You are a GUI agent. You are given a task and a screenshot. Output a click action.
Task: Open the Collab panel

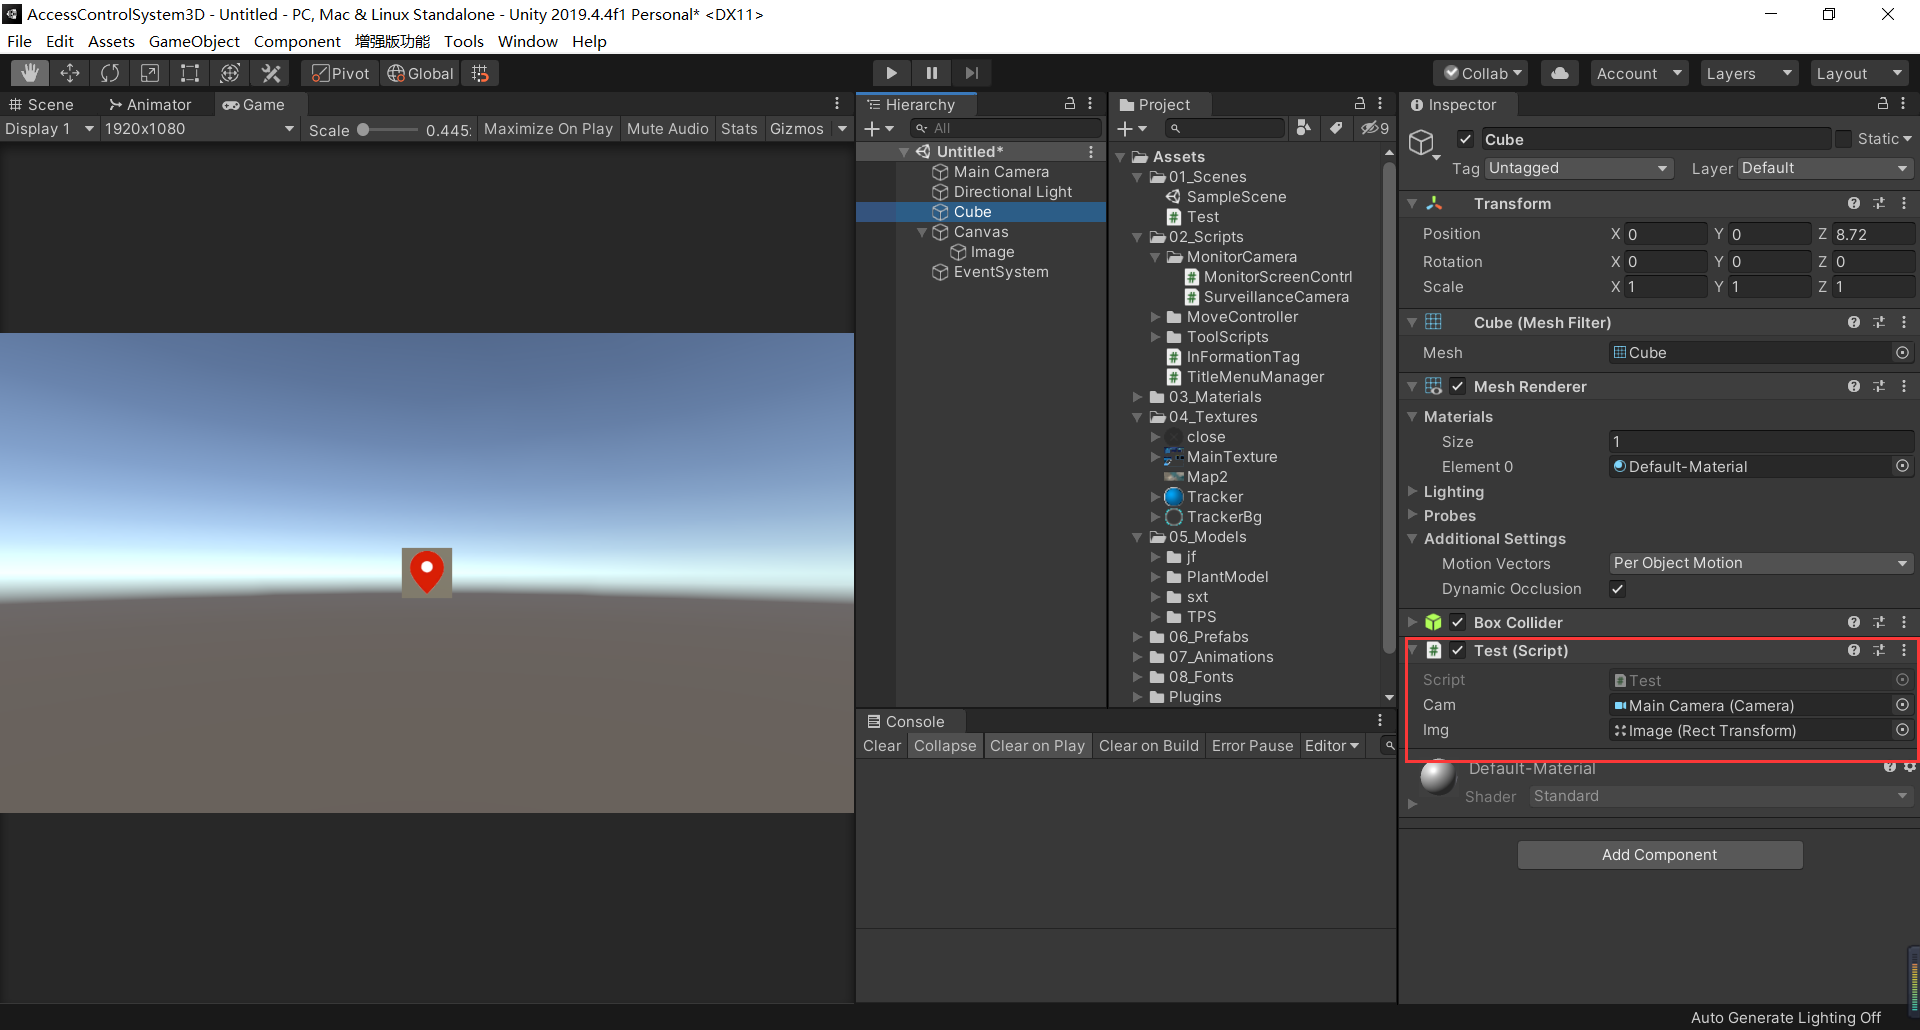click(x=1481, y=72)
